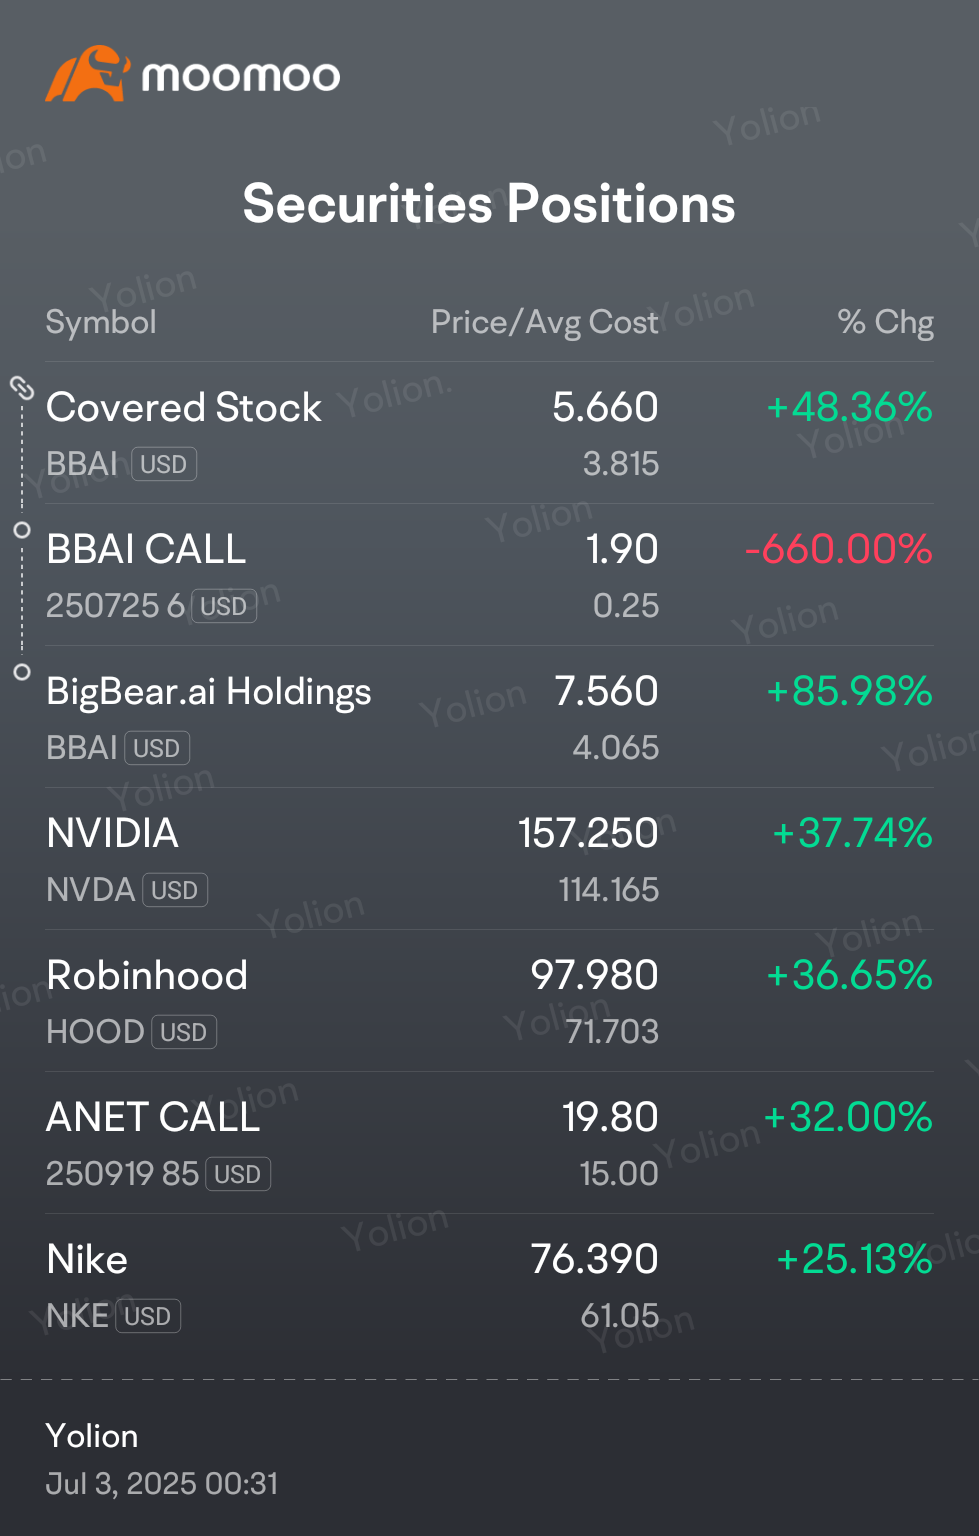Screen dimensions: 979x1536
Task: Open the BigBear.ai Holdings position
Action: tap(490, 717)
